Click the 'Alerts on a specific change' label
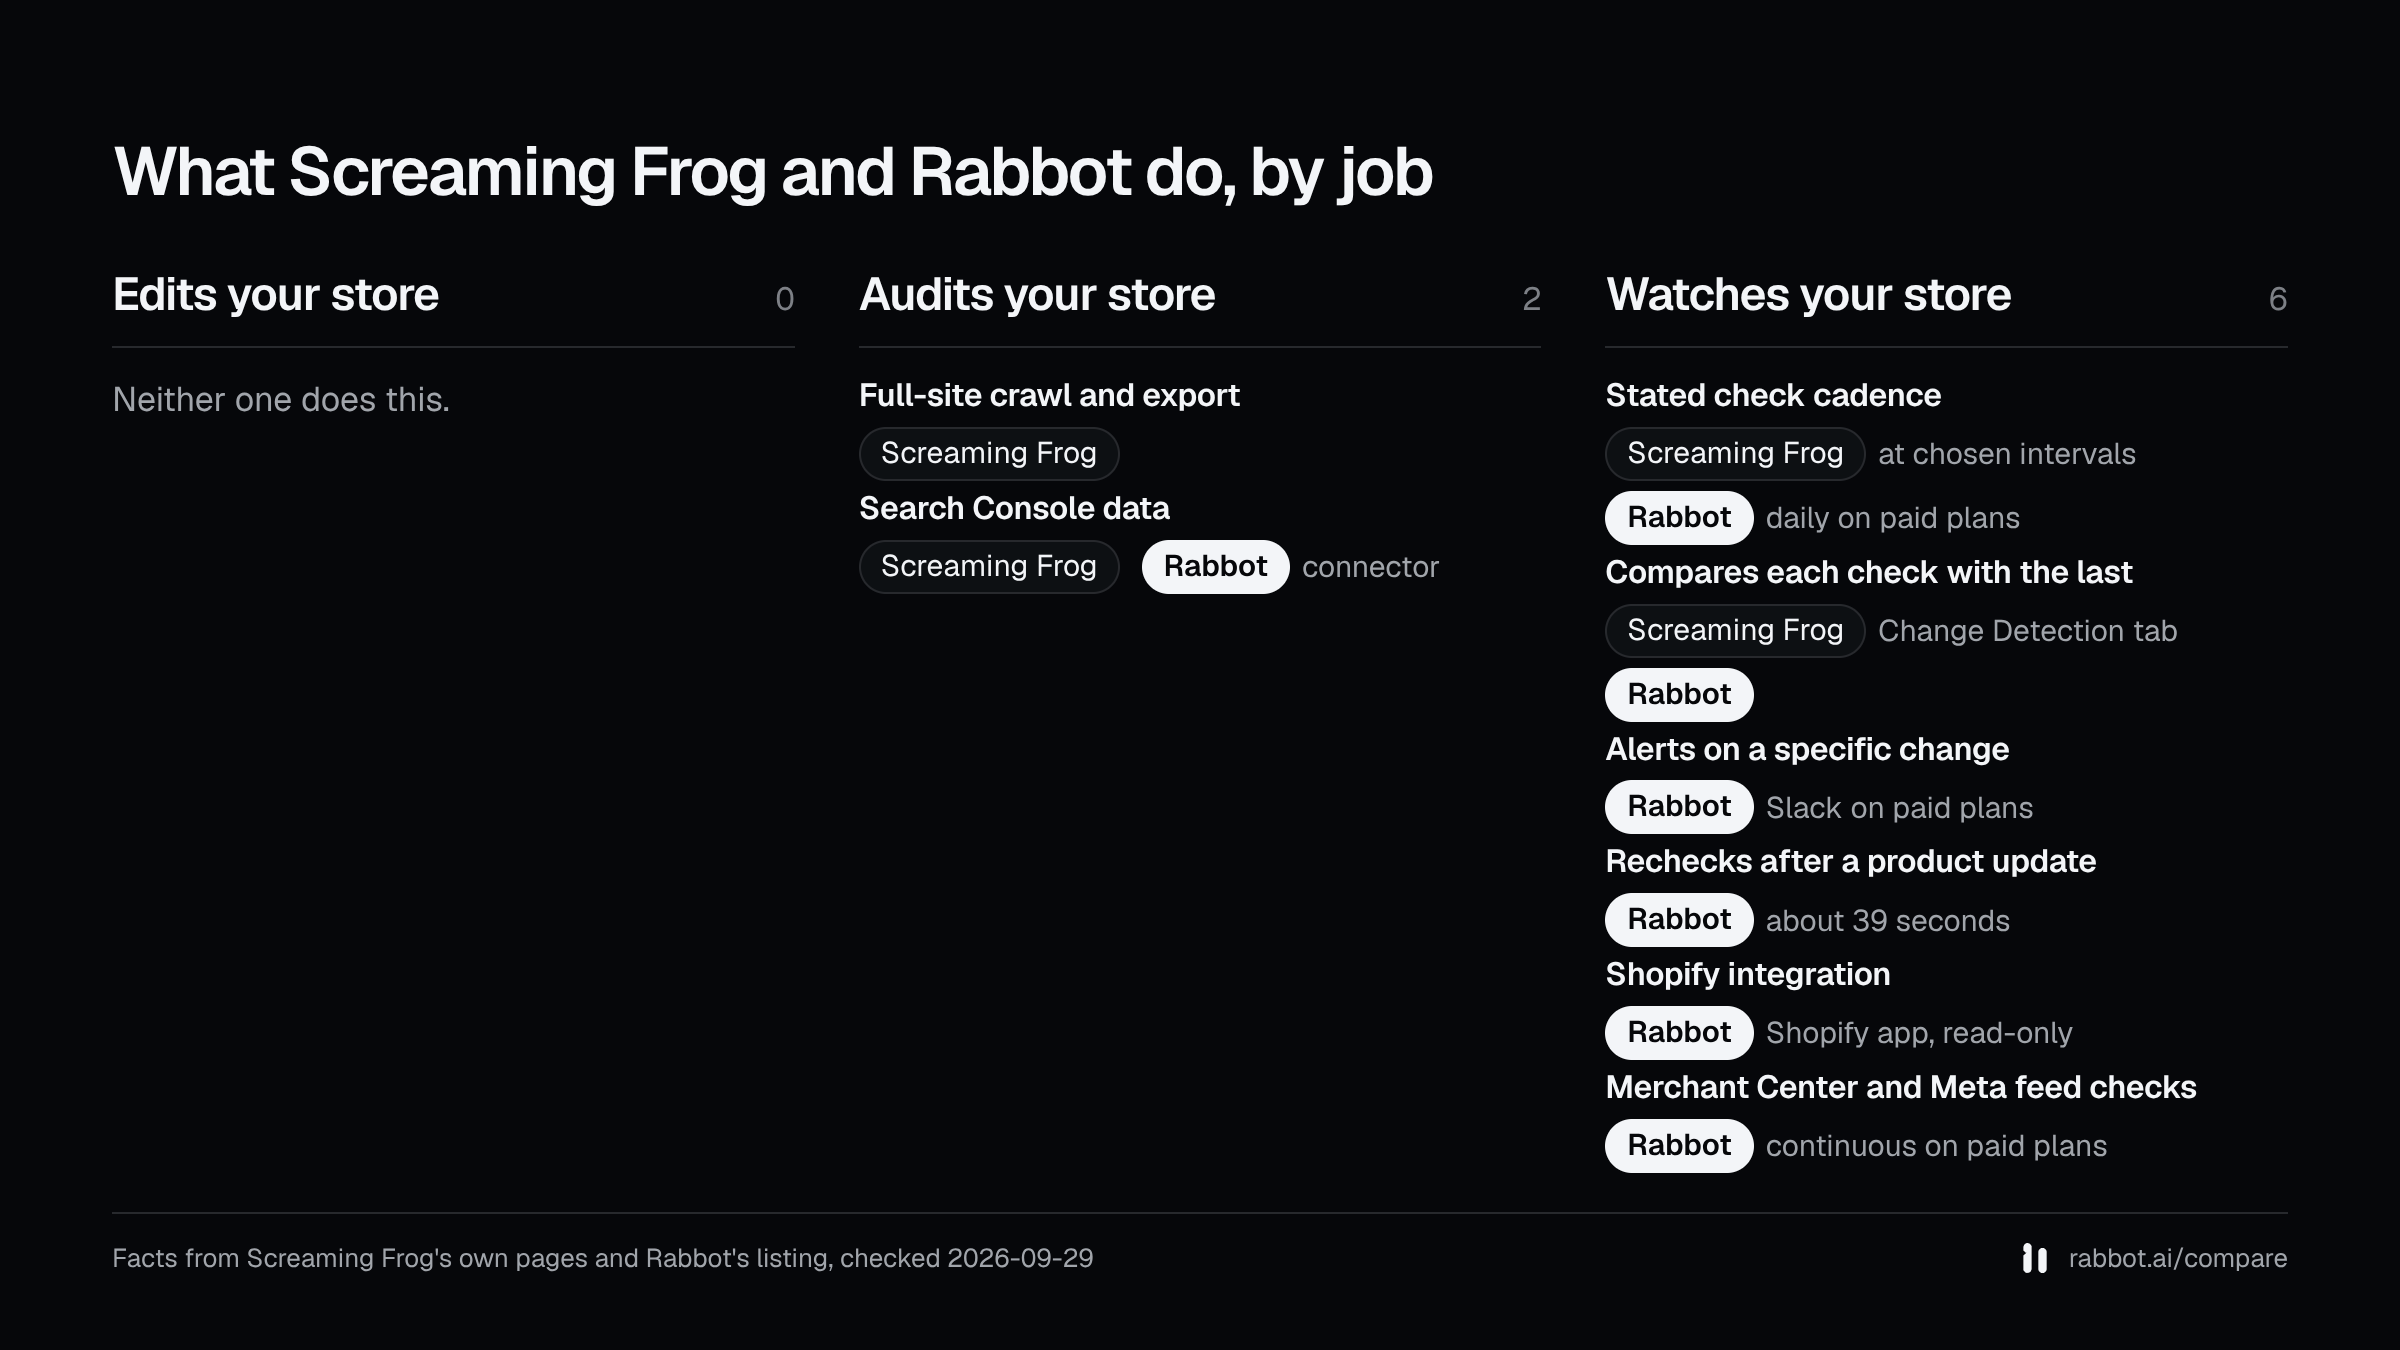2400x1350 pixels. coord(1807,750)
